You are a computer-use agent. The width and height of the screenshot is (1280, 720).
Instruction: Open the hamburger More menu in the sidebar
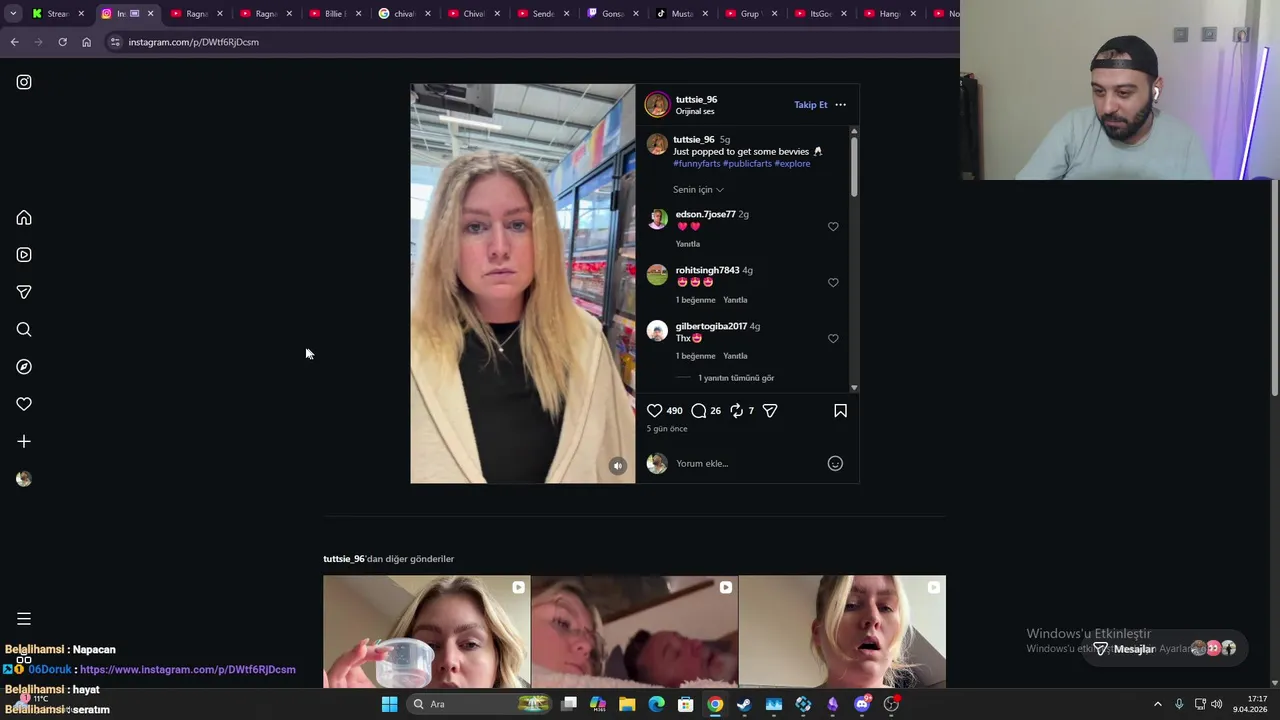(24, 619)
